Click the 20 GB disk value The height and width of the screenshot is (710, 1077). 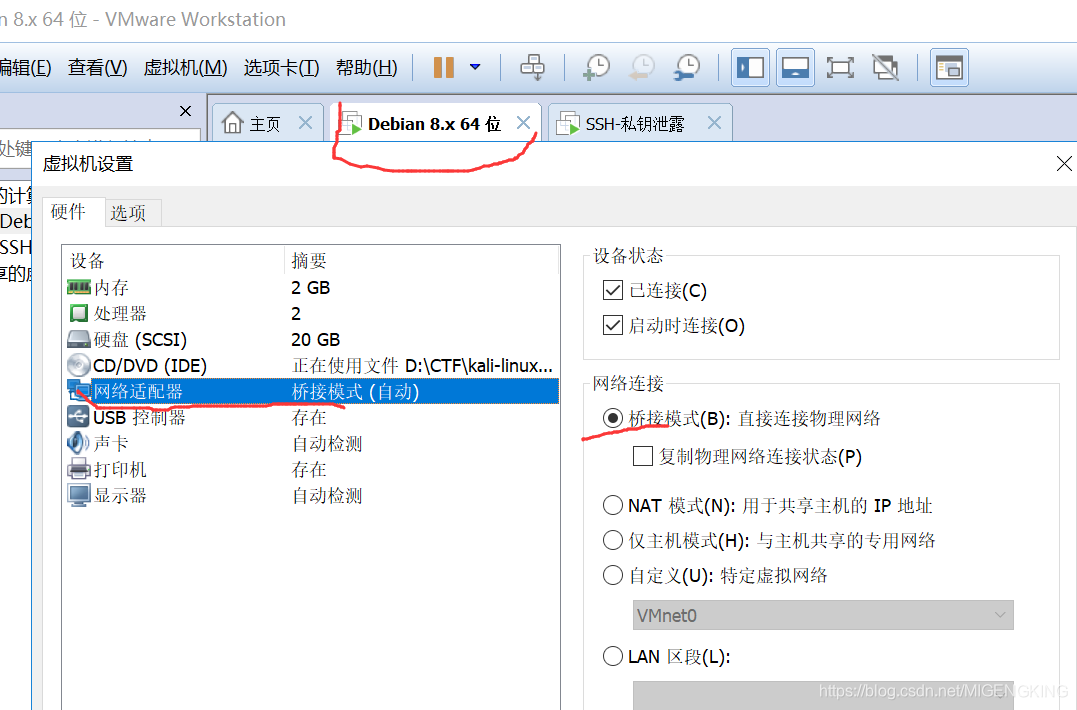315,340
